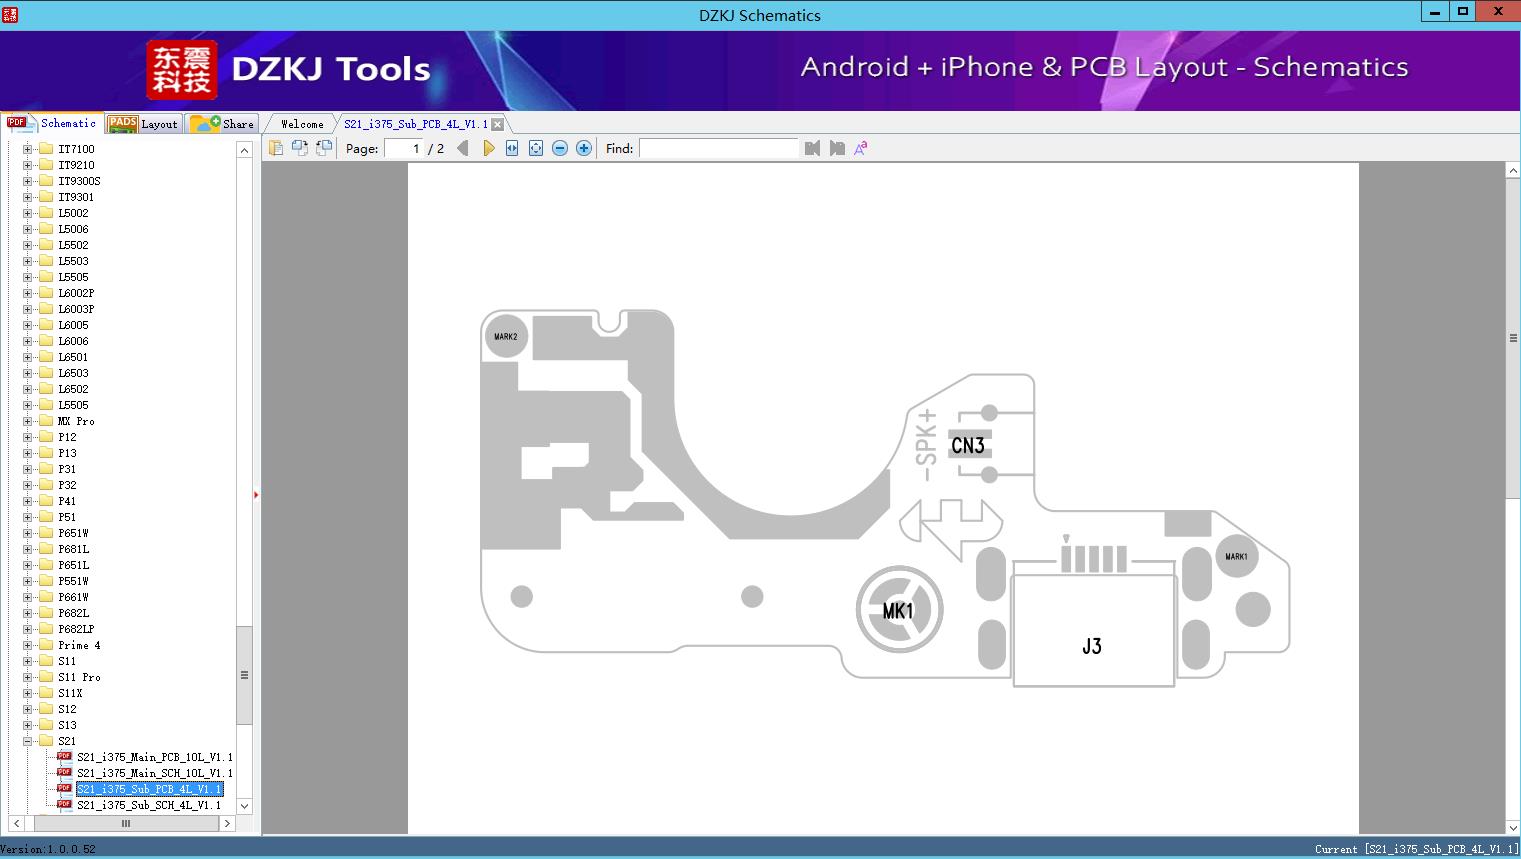The height and width of the screenshot is (859, 1521).
Task: Click the MK1 component on PCB
Action: tap(899, 610)
